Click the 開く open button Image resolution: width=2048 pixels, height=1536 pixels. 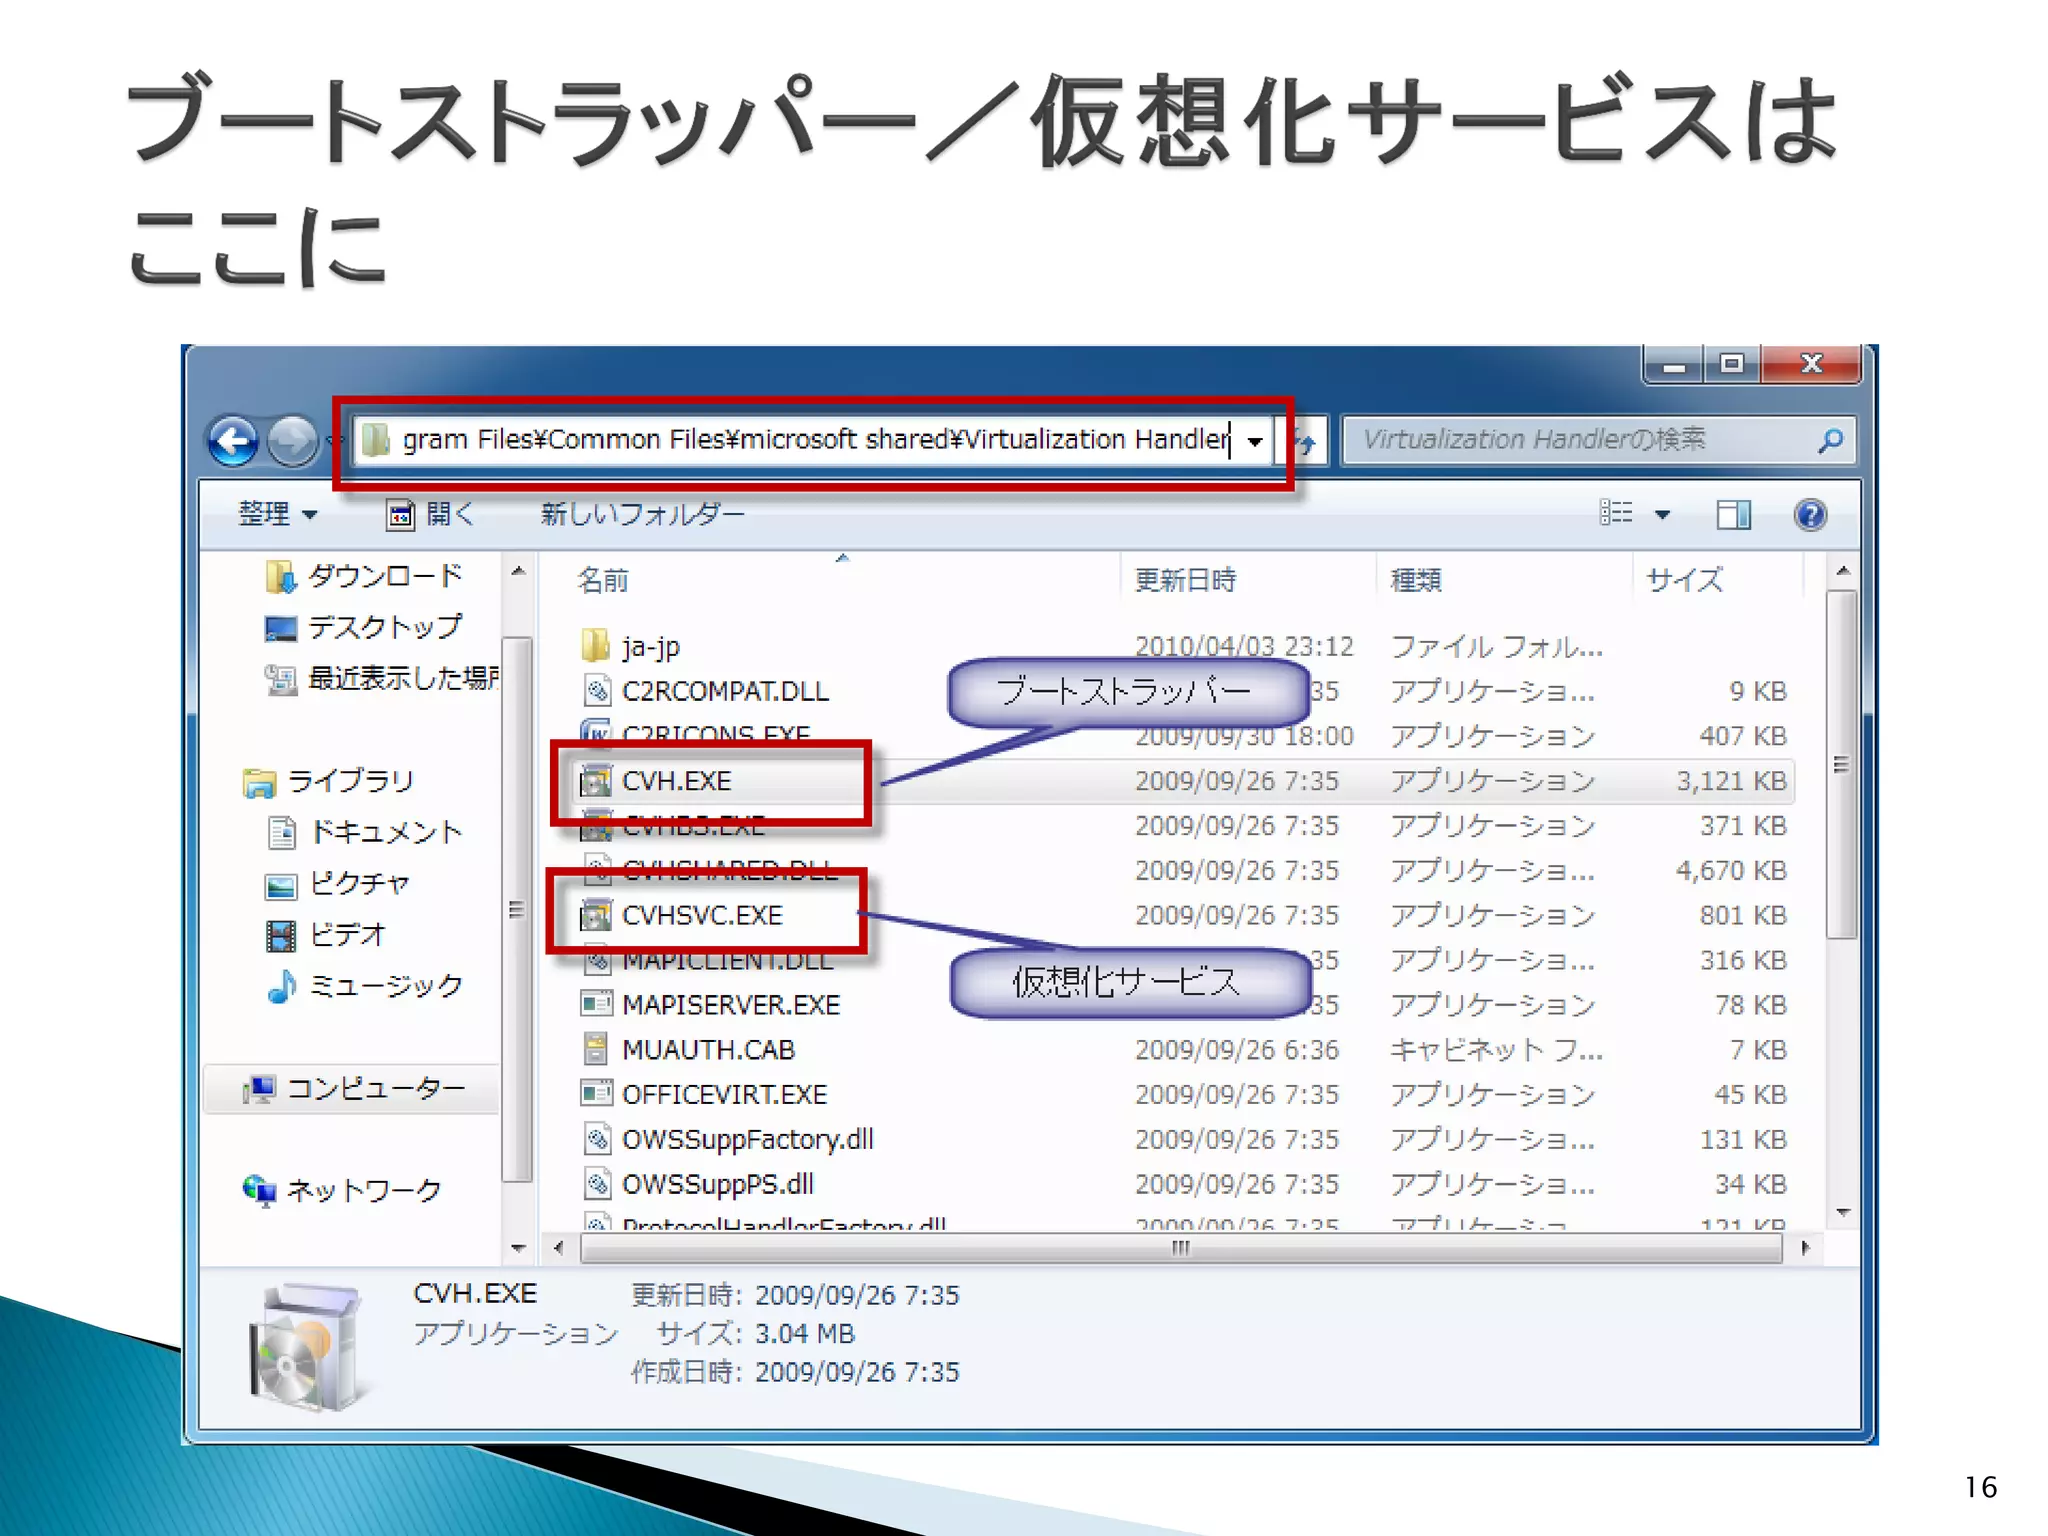tap(430, 514)
